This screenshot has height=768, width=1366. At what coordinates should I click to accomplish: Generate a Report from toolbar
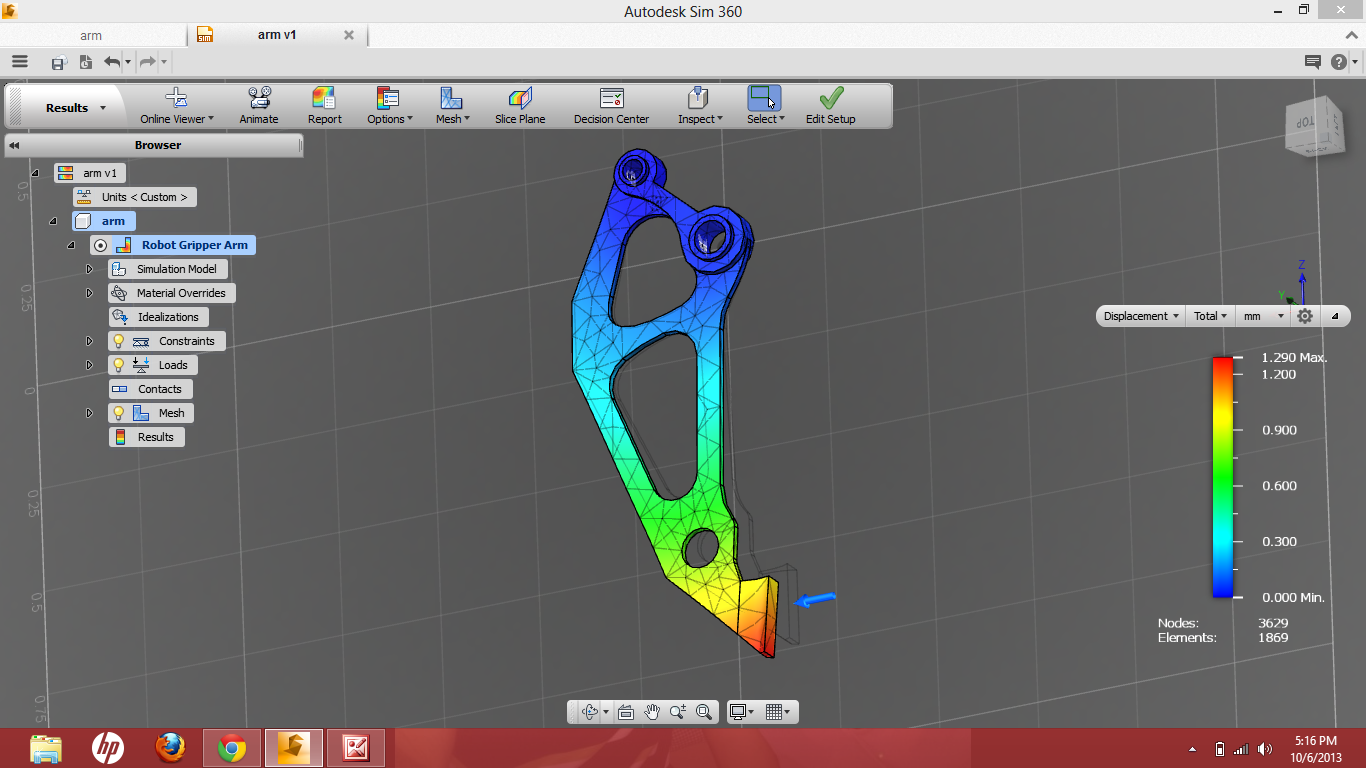[324, 106]
